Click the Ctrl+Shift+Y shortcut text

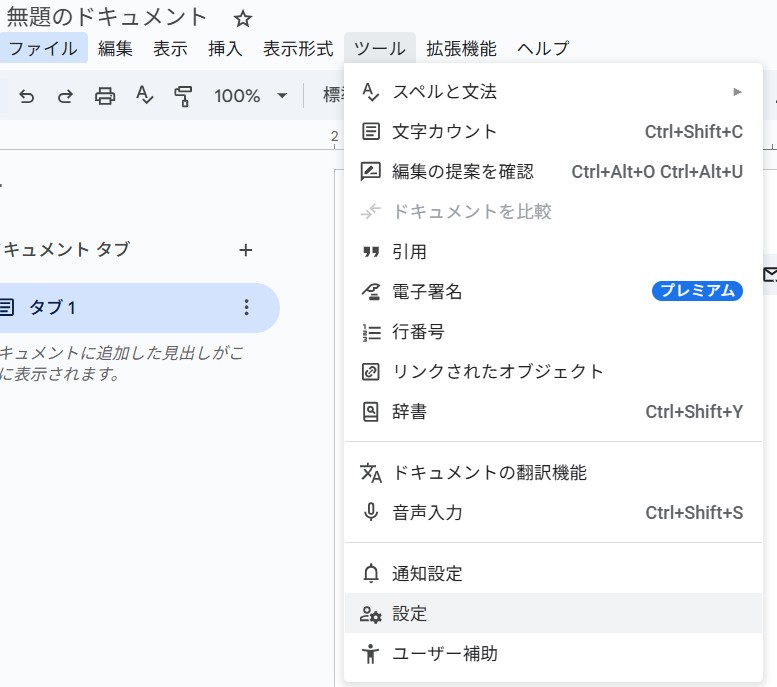[x=694, y=411]
